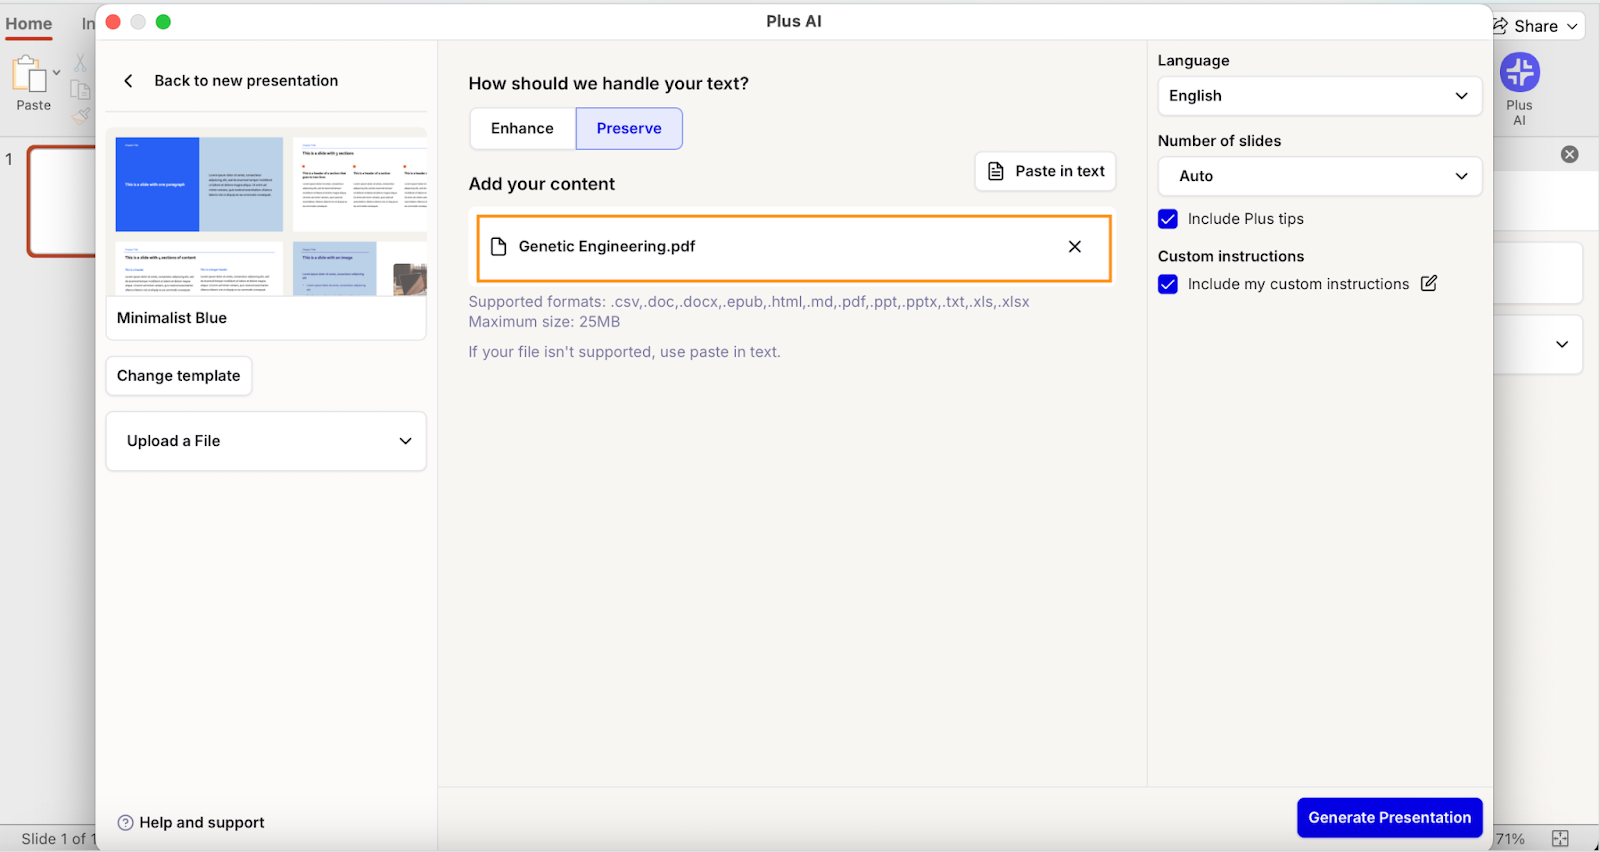Click the Help and support question icon
The image size is (1600, 852).
[x=125, y=823]
